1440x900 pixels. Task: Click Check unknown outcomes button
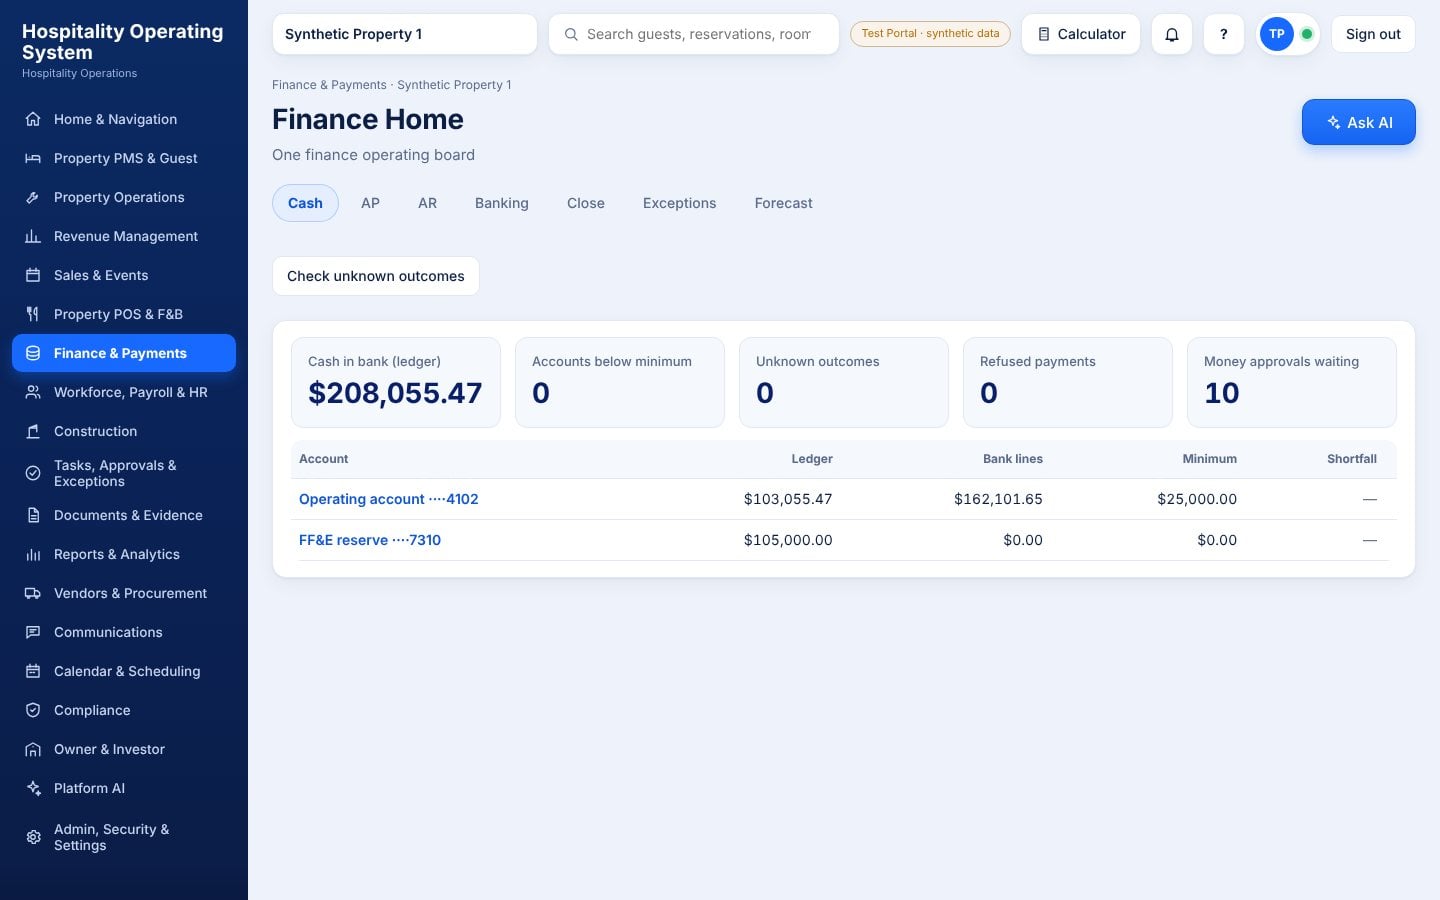[376, 276]
